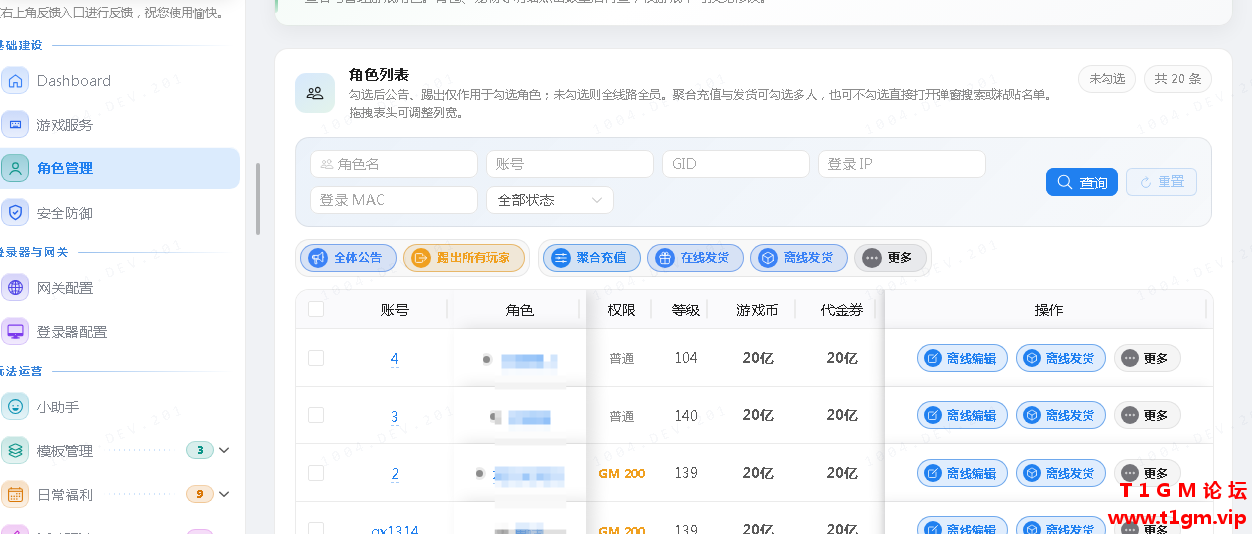Screen dimensions: 1252x534
Task: Click 离线发货 in account 2 row
Action: (x=1062, y=473)
